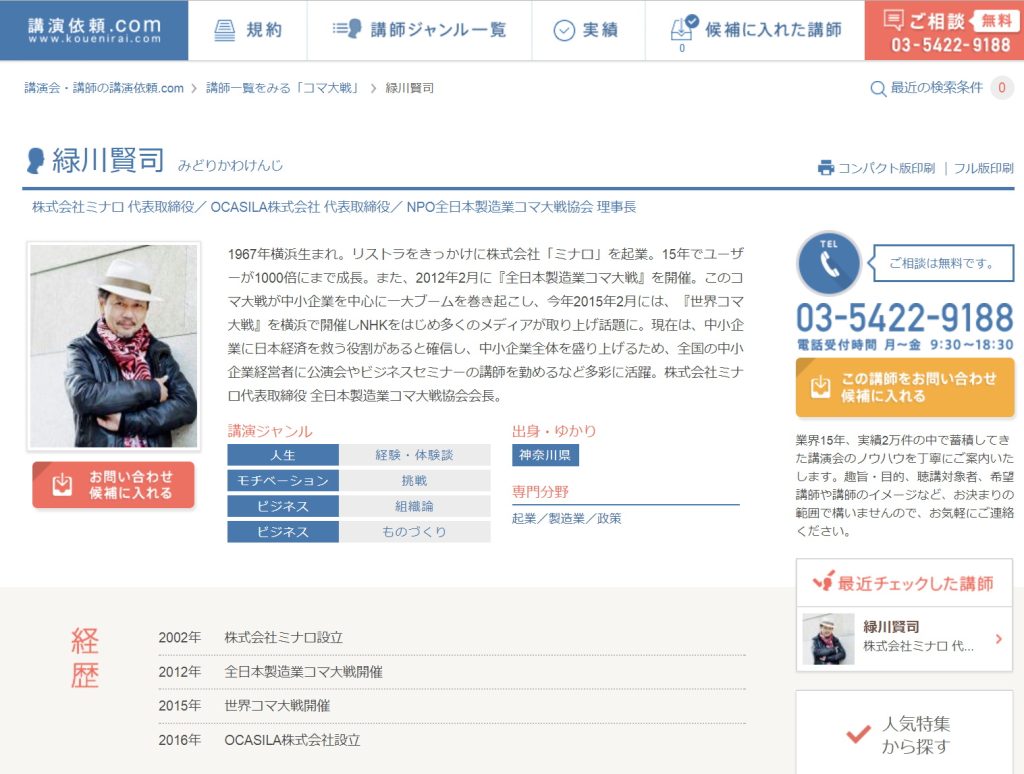Follow the 講師一覧をみる「コマ大戦」 breadcrumb
This screenshot has height=774, width=1024.
(x=283, y=88)
